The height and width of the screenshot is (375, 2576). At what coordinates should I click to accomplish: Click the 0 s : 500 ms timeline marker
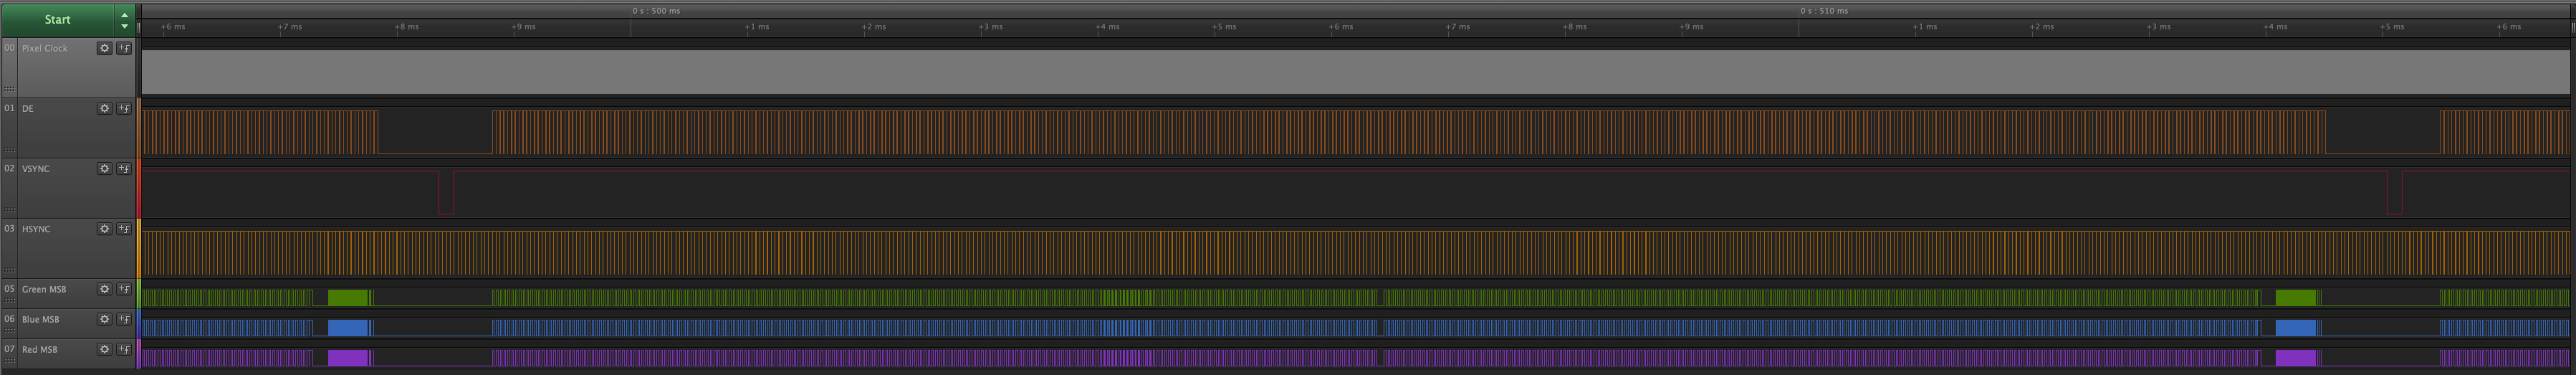click(x=656, y=11)
